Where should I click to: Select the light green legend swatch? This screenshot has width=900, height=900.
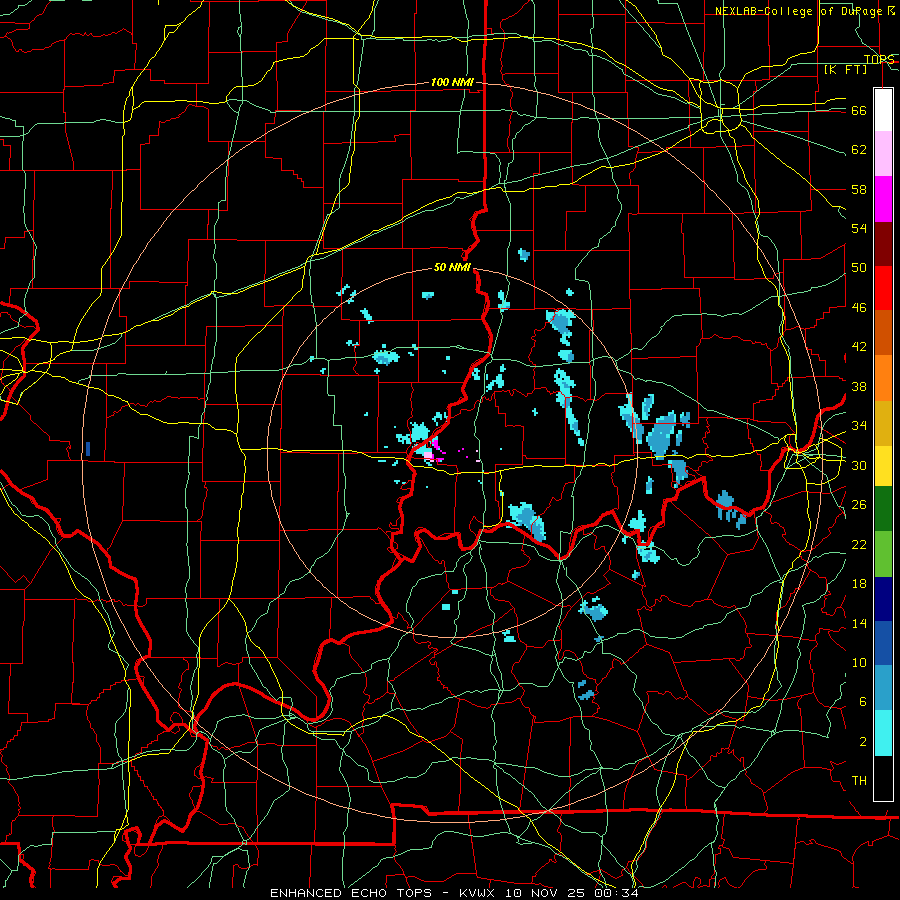coord(883,554)
